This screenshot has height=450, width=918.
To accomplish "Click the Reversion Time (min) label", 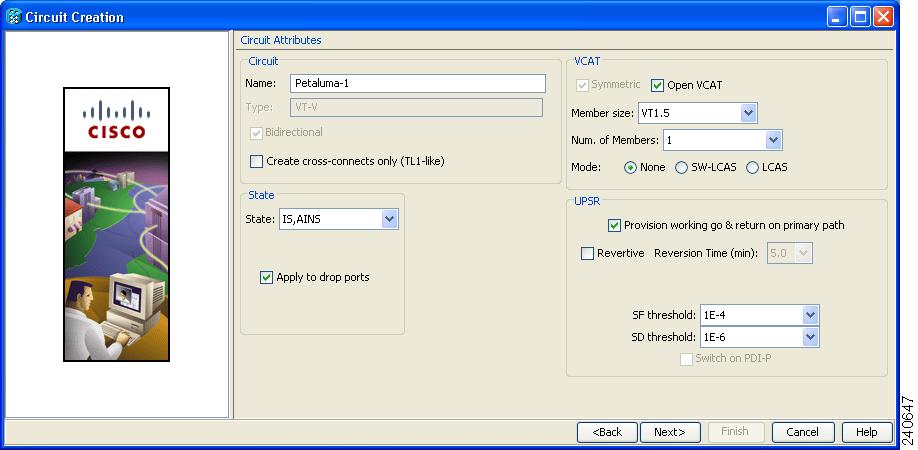I will pyautogui.click(x=707, y=253).
